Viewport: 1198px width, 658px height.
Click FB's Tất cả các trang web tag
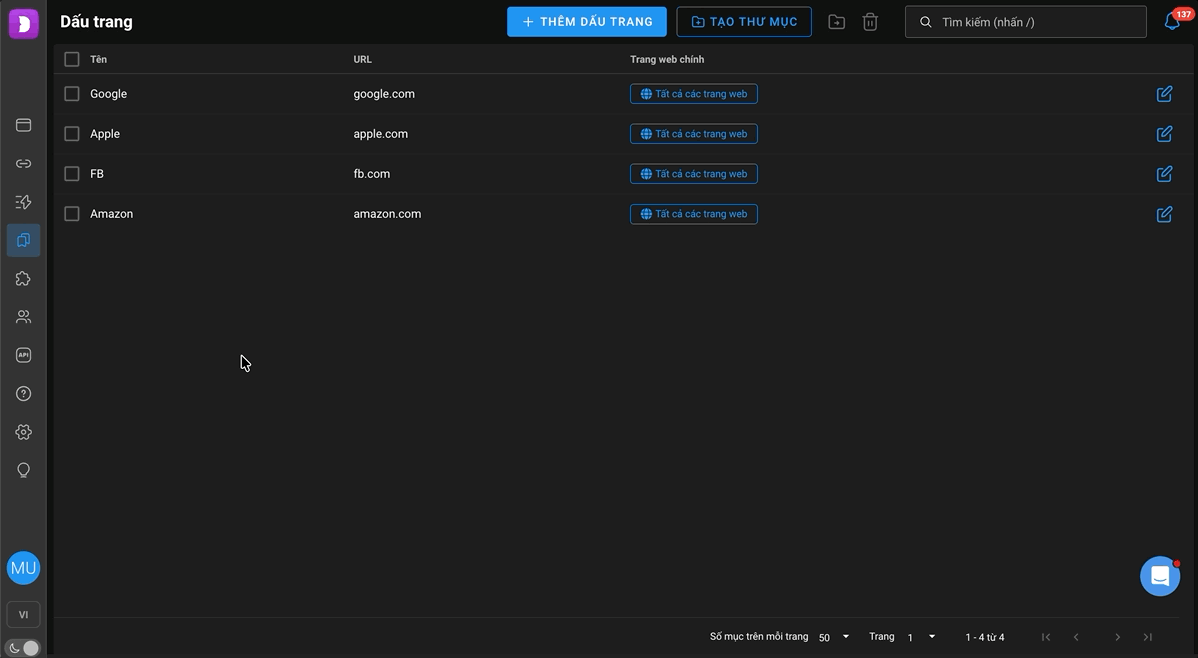click(x=694, y=173)
